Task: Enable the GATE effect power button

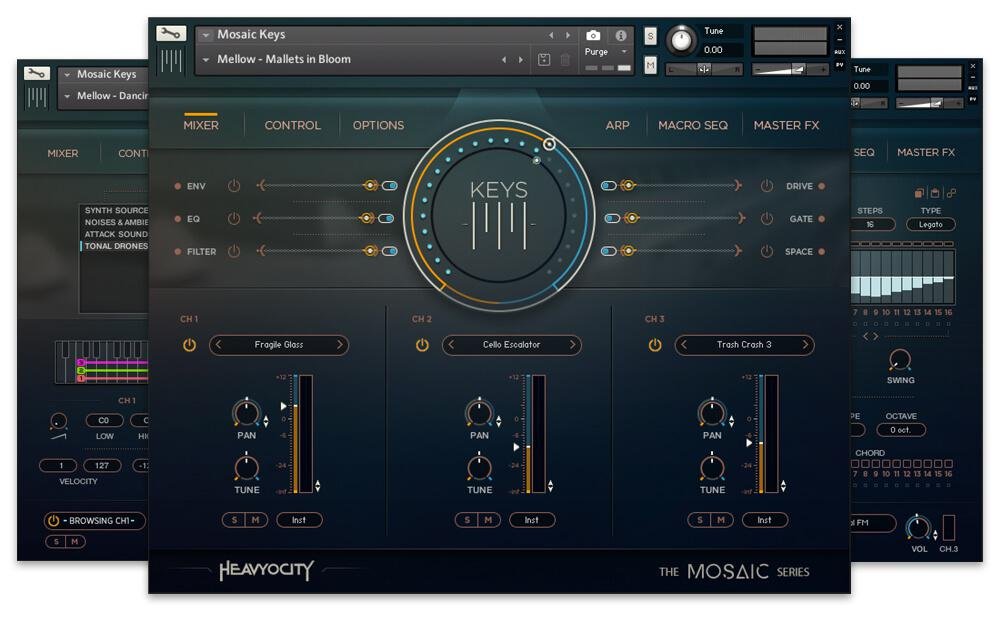Action: click(764, 218)
